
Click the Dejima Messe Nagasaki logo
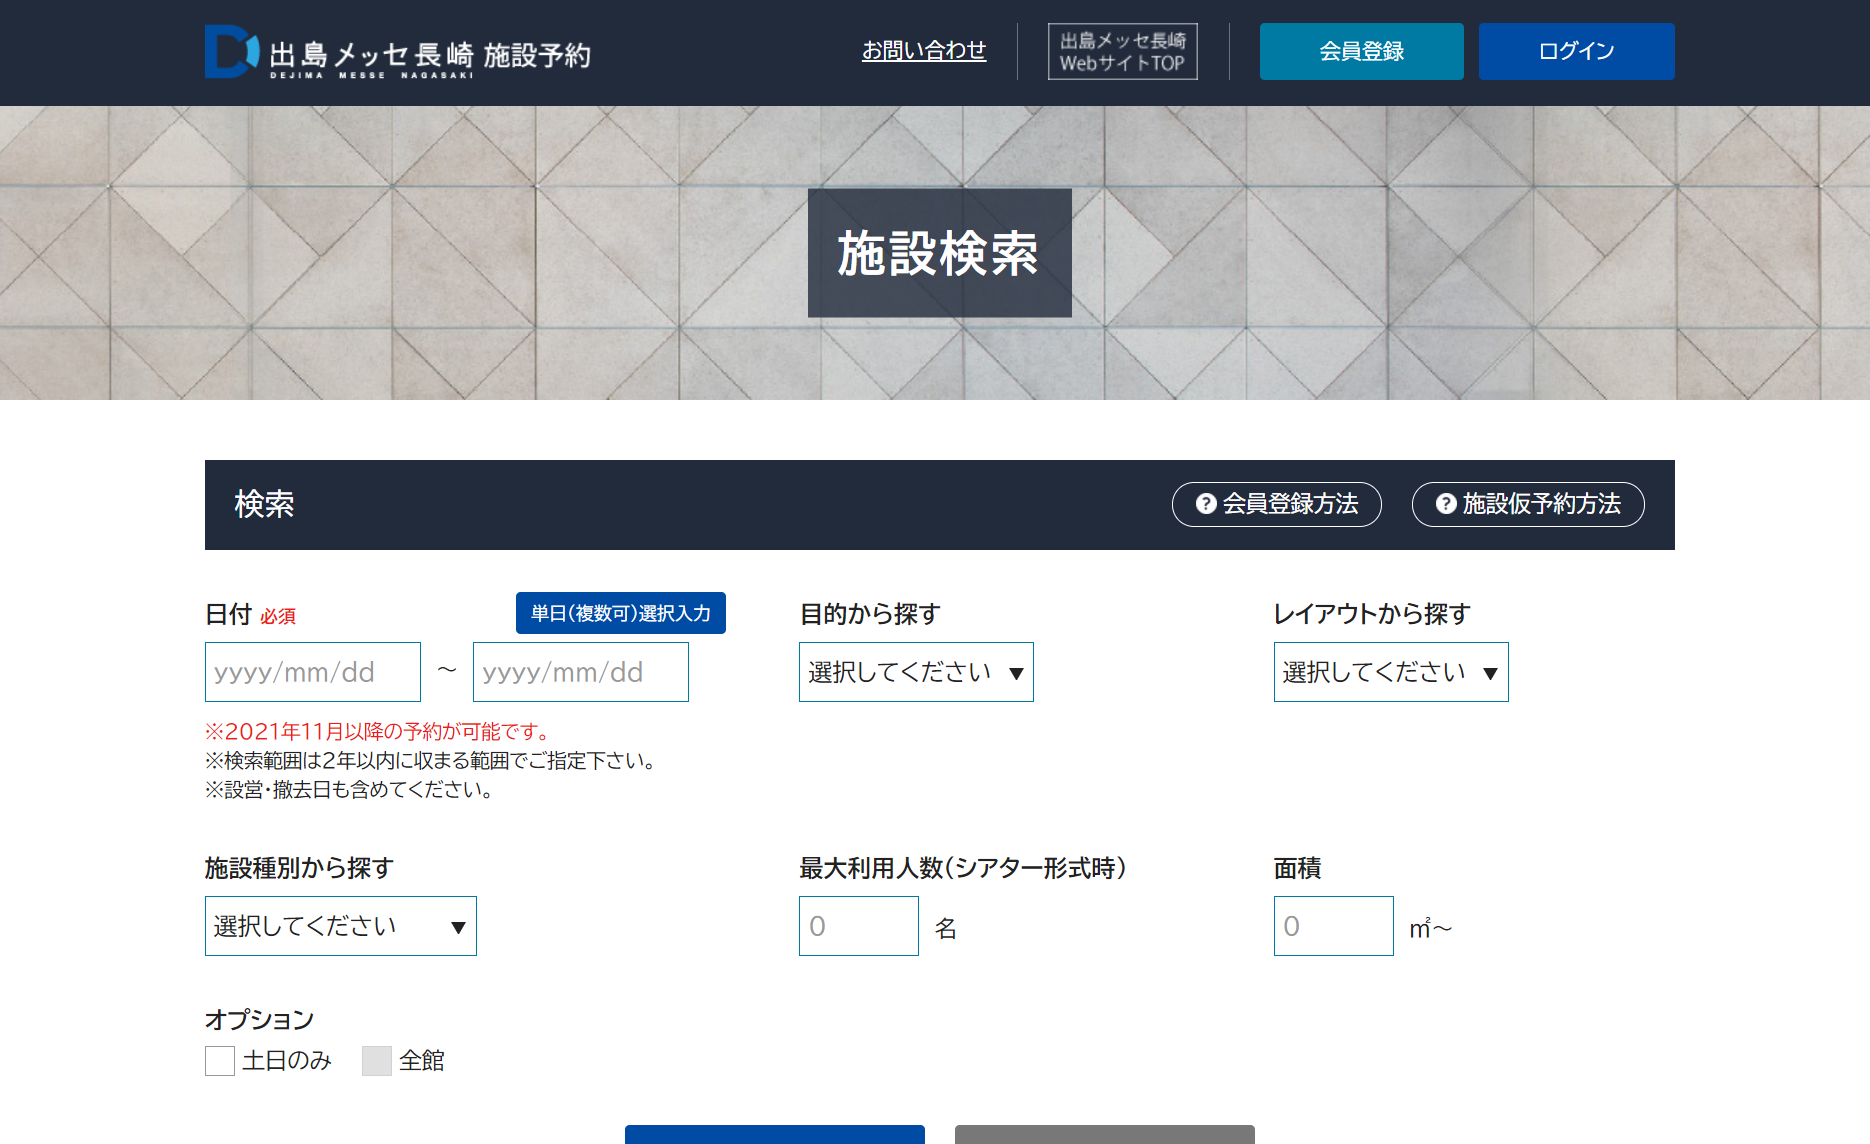[397, 52]
